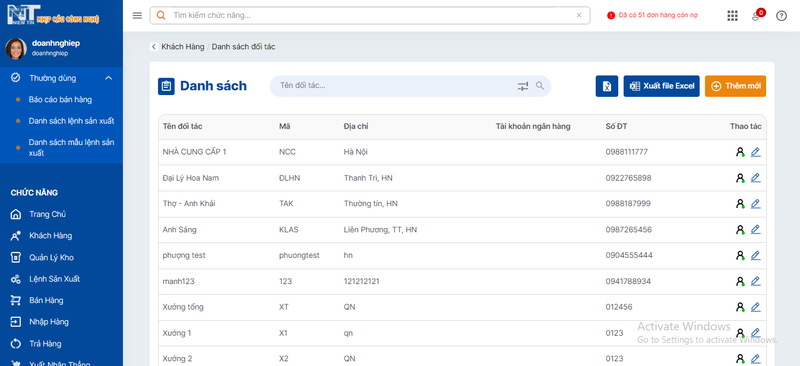
Task: Edit manh123 row
Action: 756,281
